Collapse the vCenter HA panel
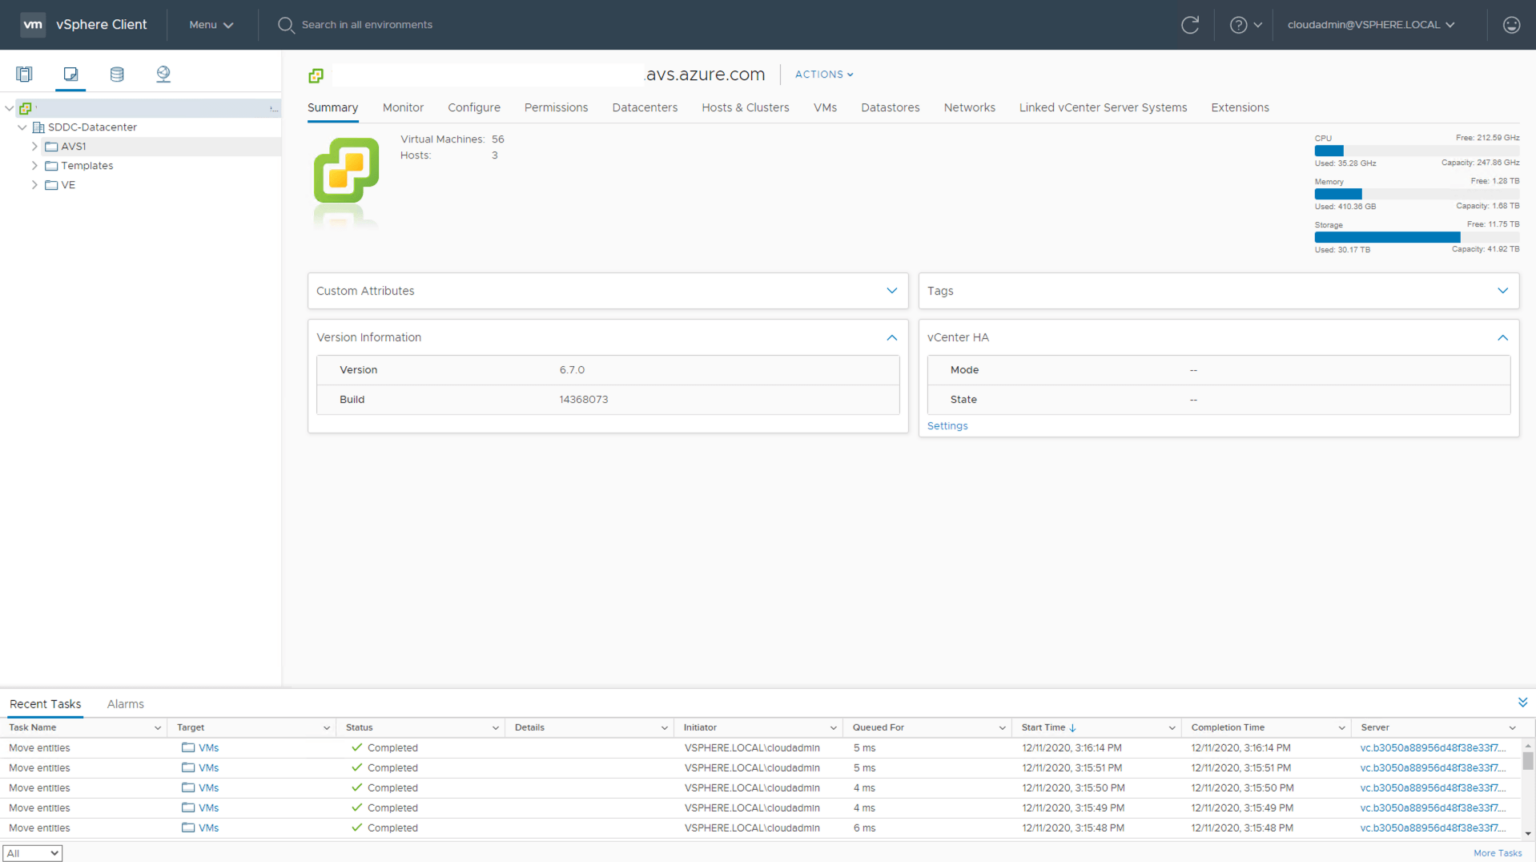Screen dimensions: 1536x862 (1502, 337)
